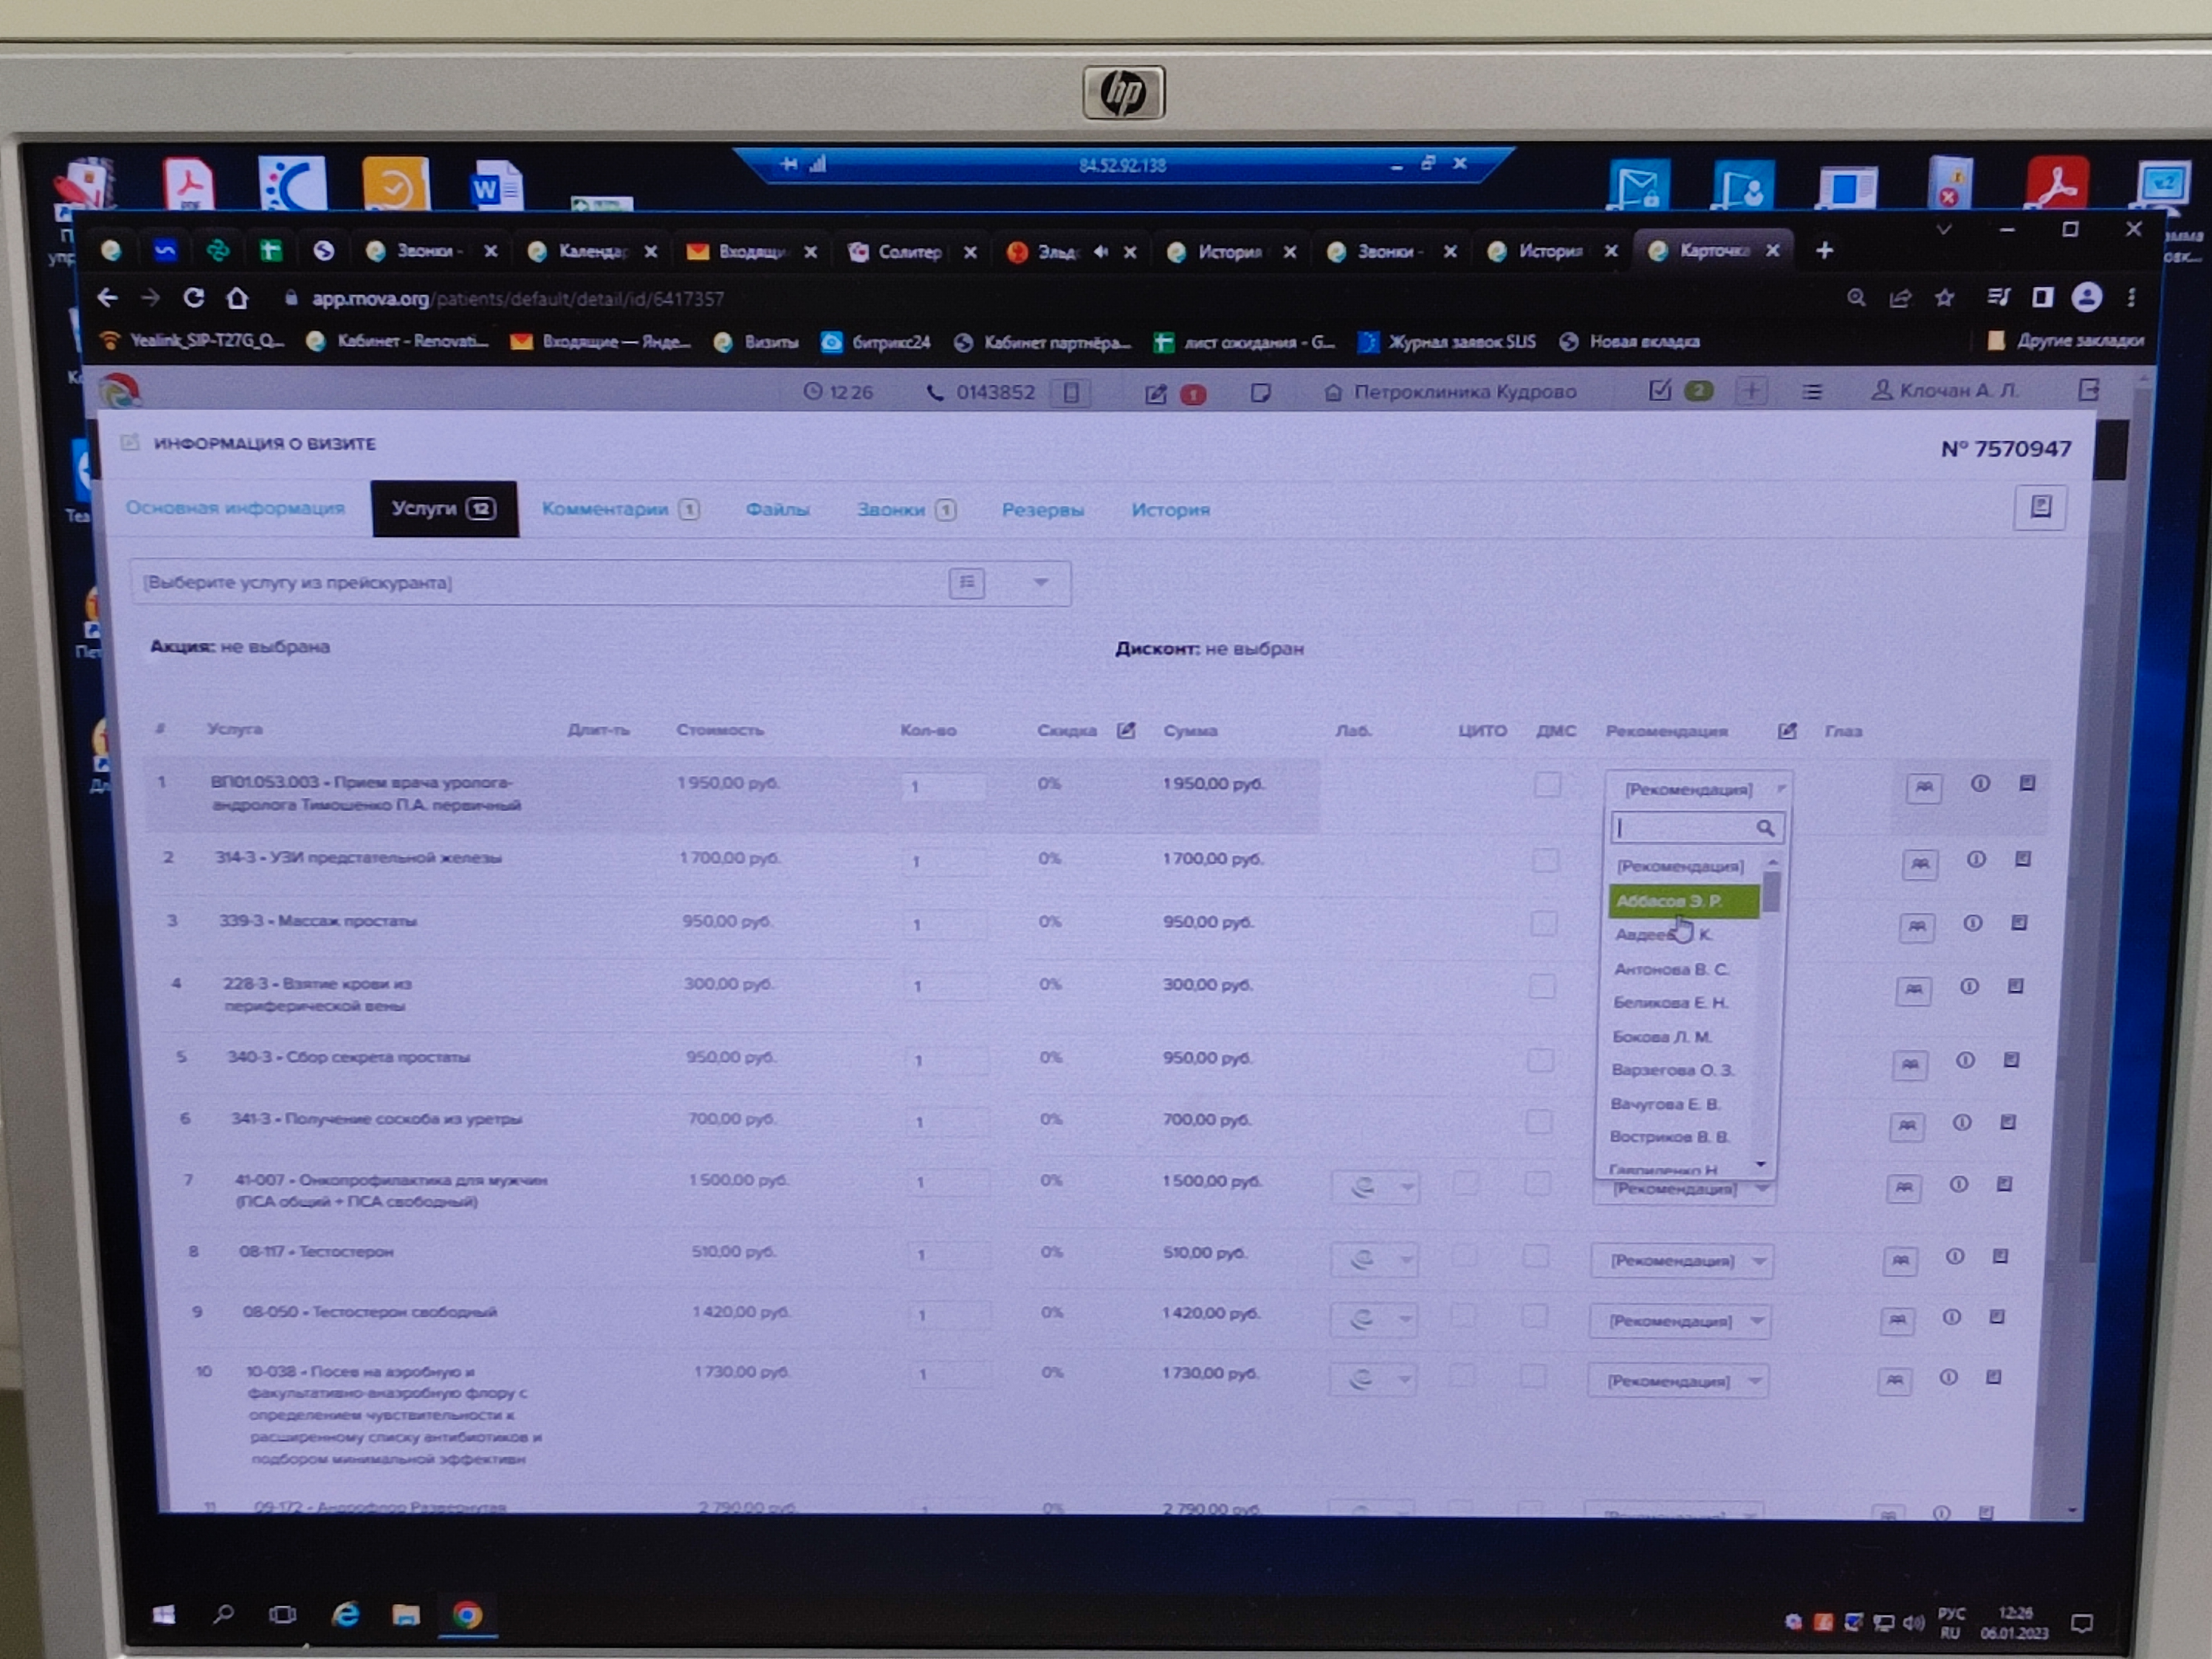
Task: Open the История tab
Action: click(x=1170, y=510)
